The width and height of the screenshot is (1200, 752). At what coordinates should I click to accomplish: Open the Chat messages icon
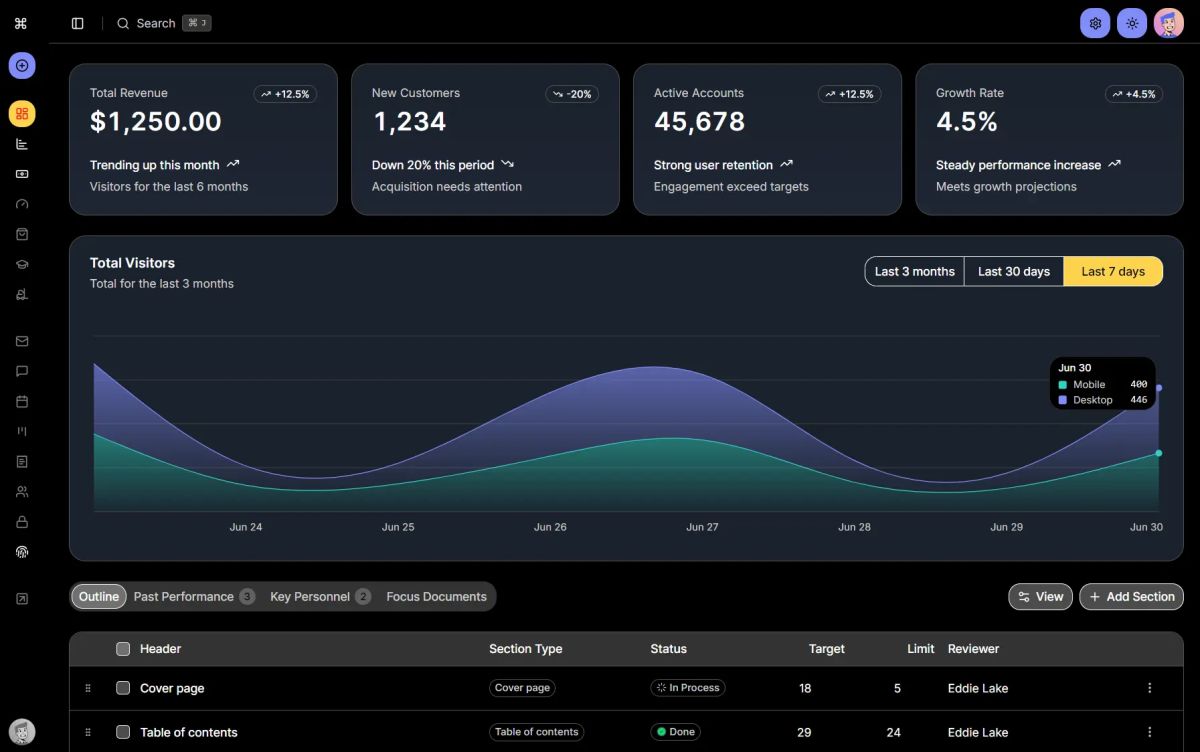(21, 371)
